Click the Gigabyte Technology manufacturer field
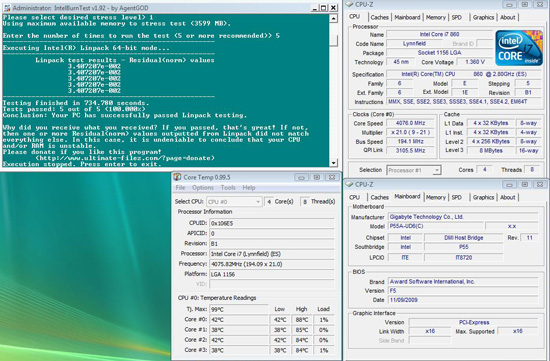 click(463, 217)
